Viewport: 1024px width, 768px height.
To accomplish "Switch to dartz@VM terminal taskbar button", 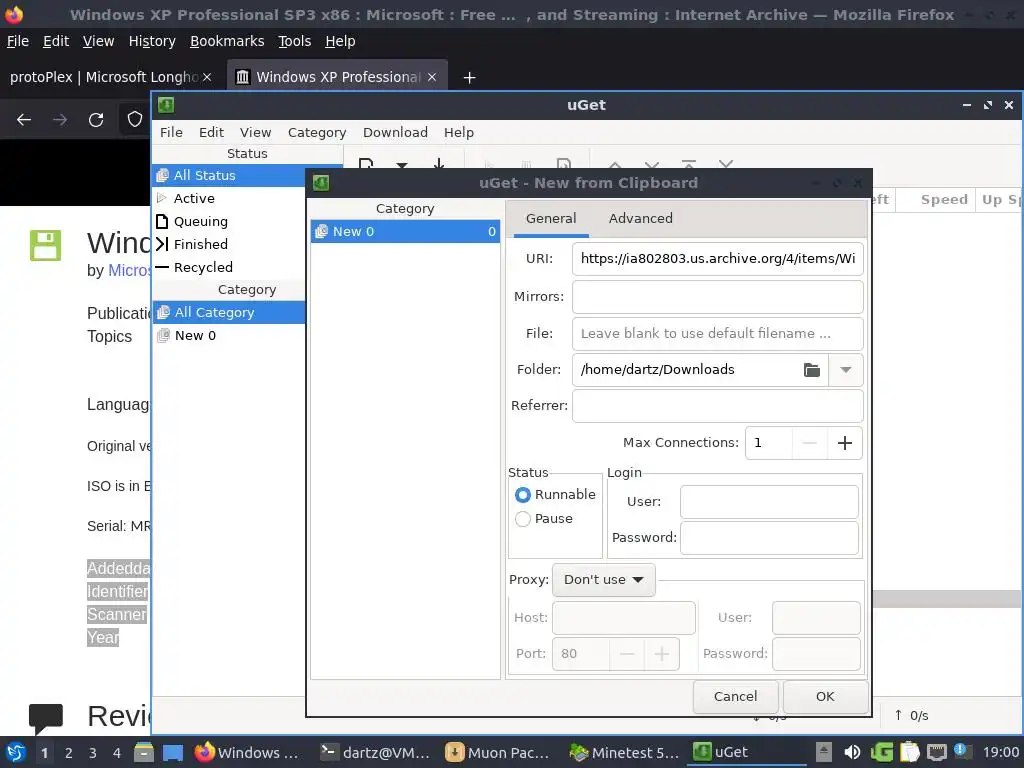I will pyautogui.click(x=375, y=752).
